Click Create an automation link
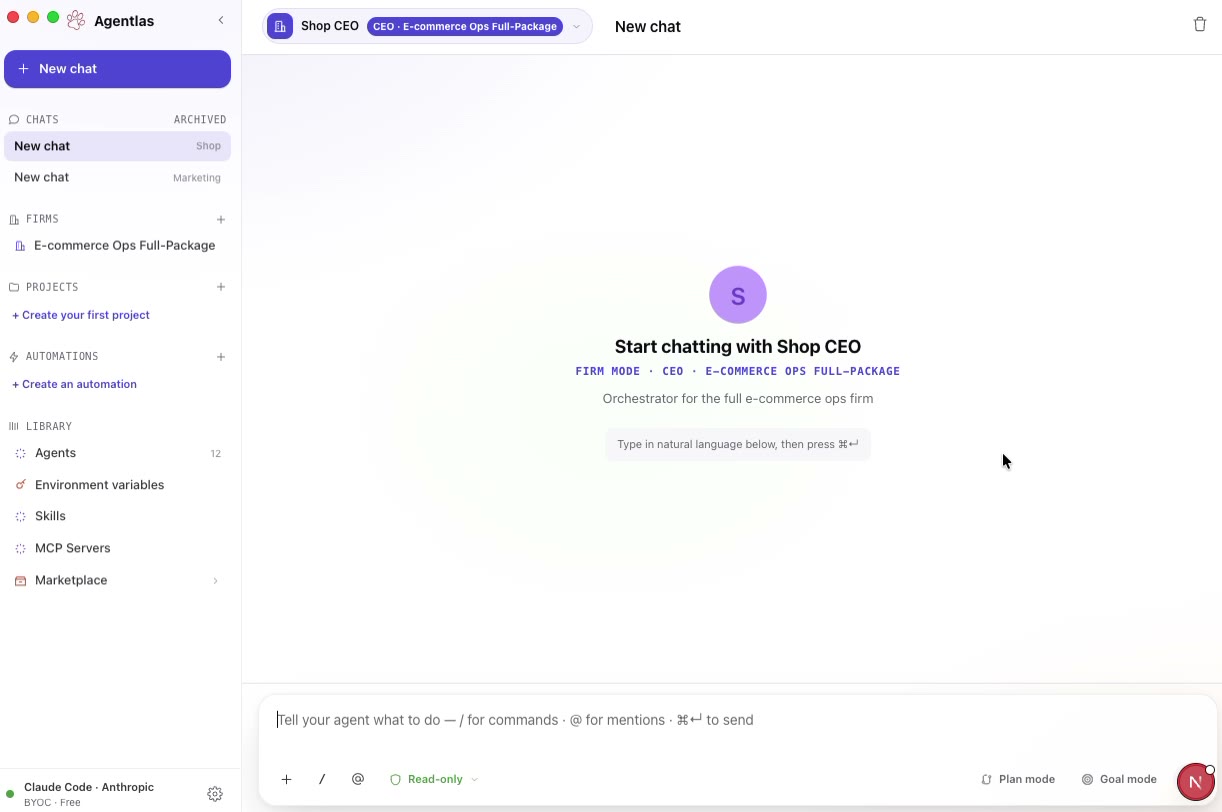This screenshot has height=812, width=1222. click(75, 384)
